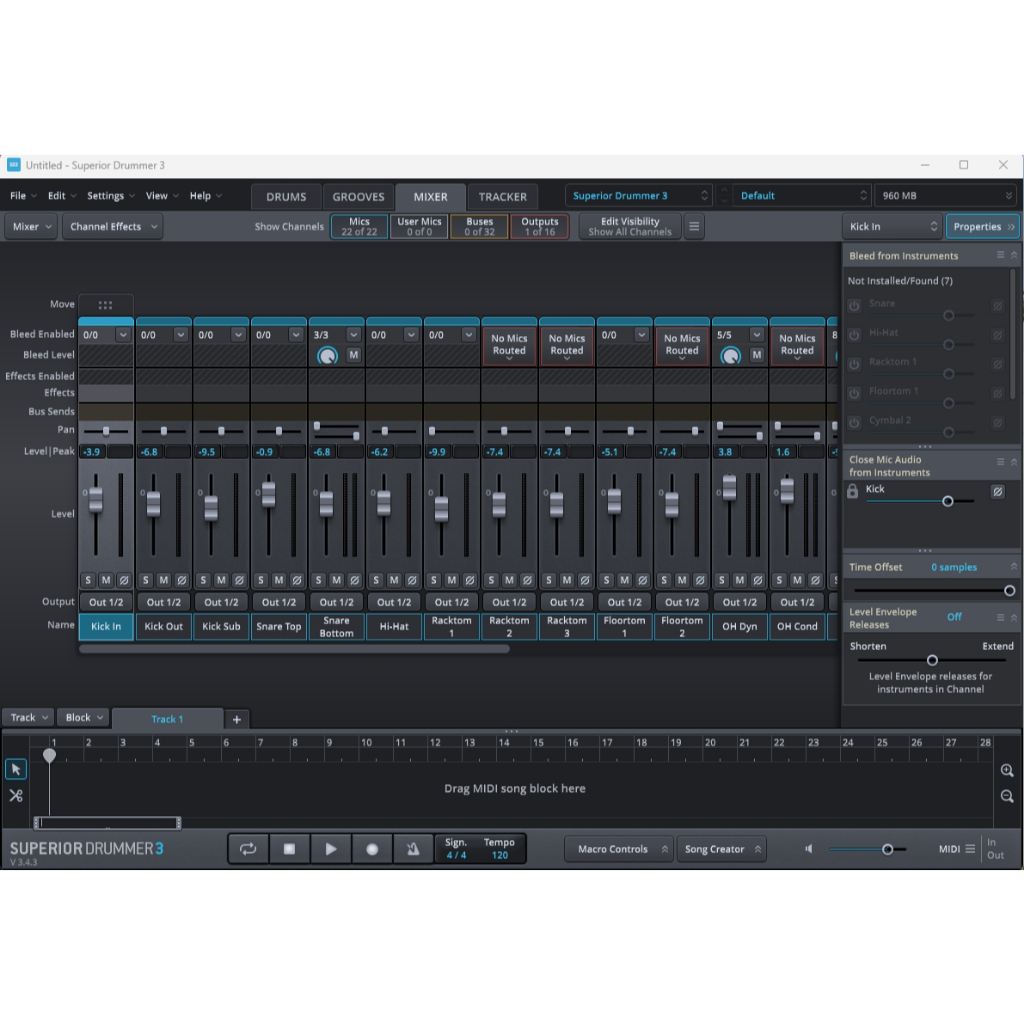Click the Edit Visibility button
Viewport: 1024px width, 1024px height.
[630, 227]
